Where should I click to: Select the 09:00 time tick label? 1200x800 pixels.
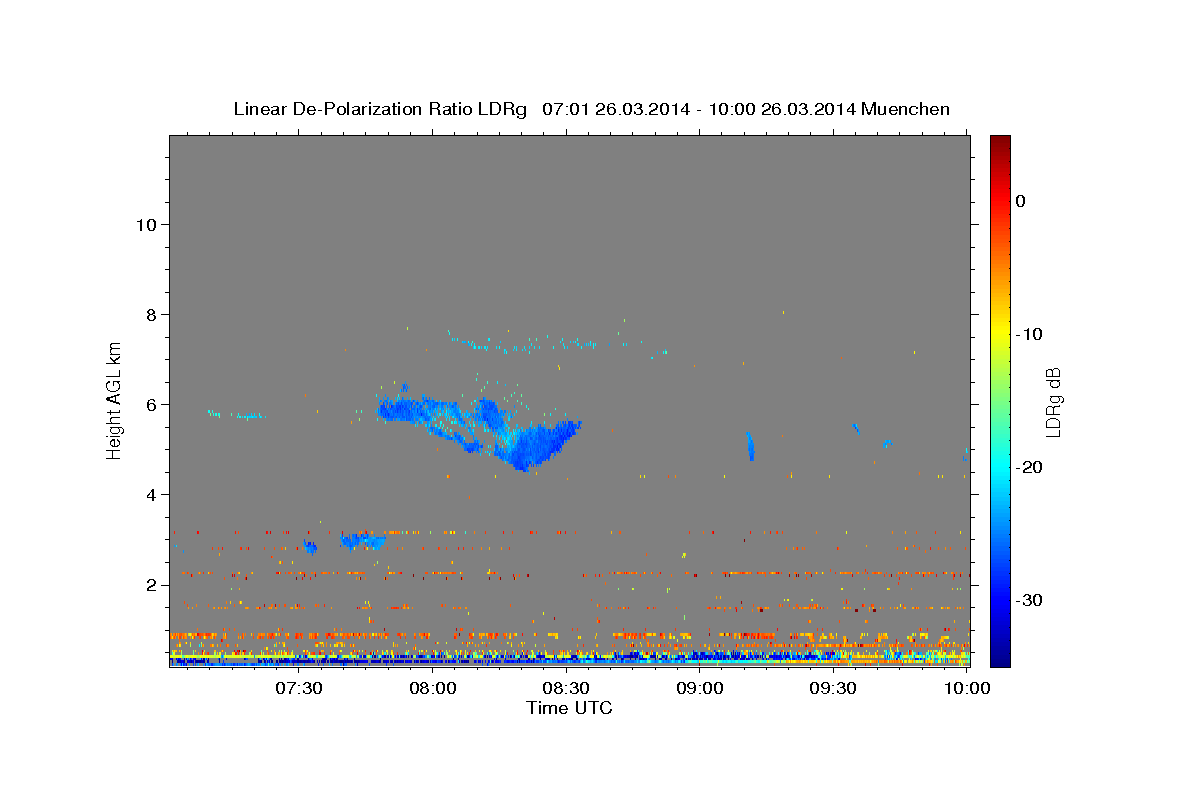(x=700, y=689)
